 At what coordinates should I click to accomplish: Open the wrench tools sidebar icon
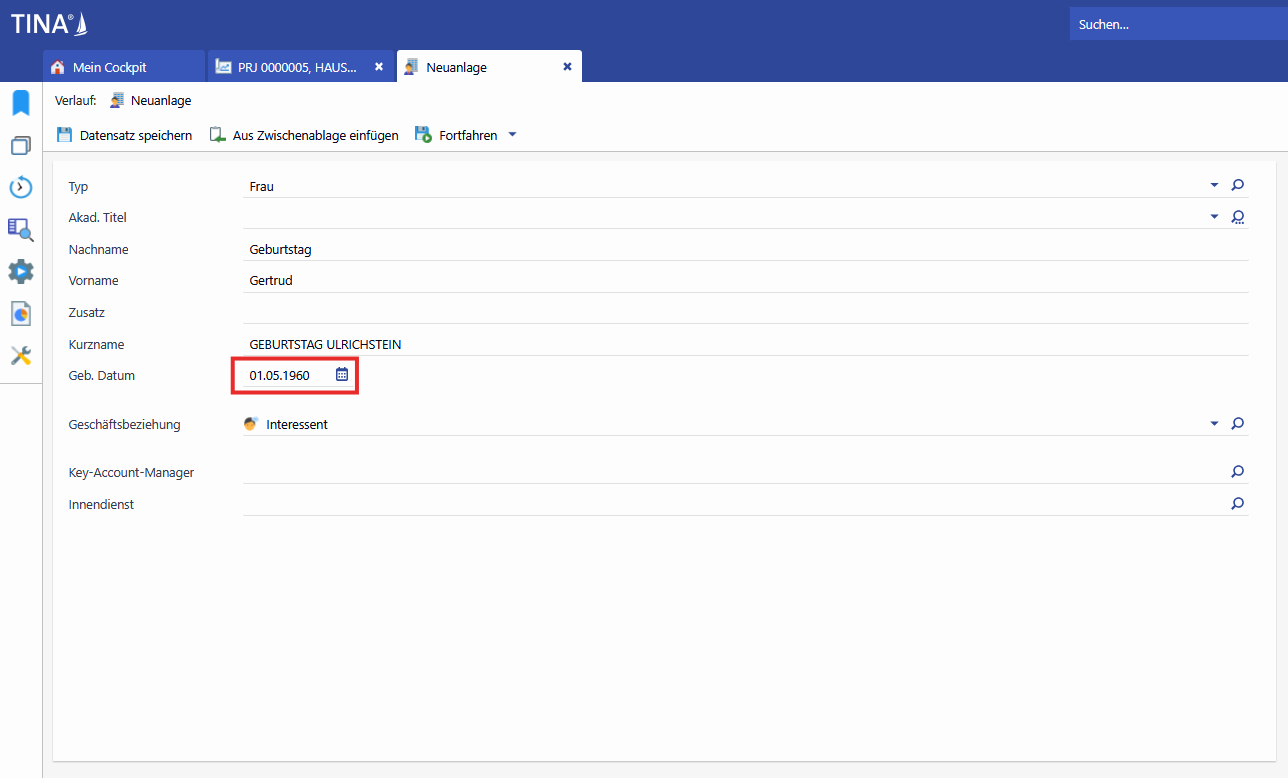[x=21, y=356]
